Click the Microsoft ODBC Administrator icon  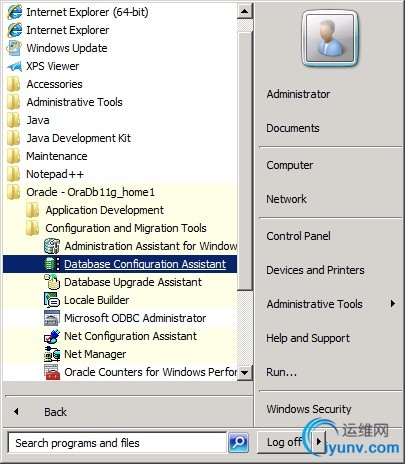coord(52,318)
